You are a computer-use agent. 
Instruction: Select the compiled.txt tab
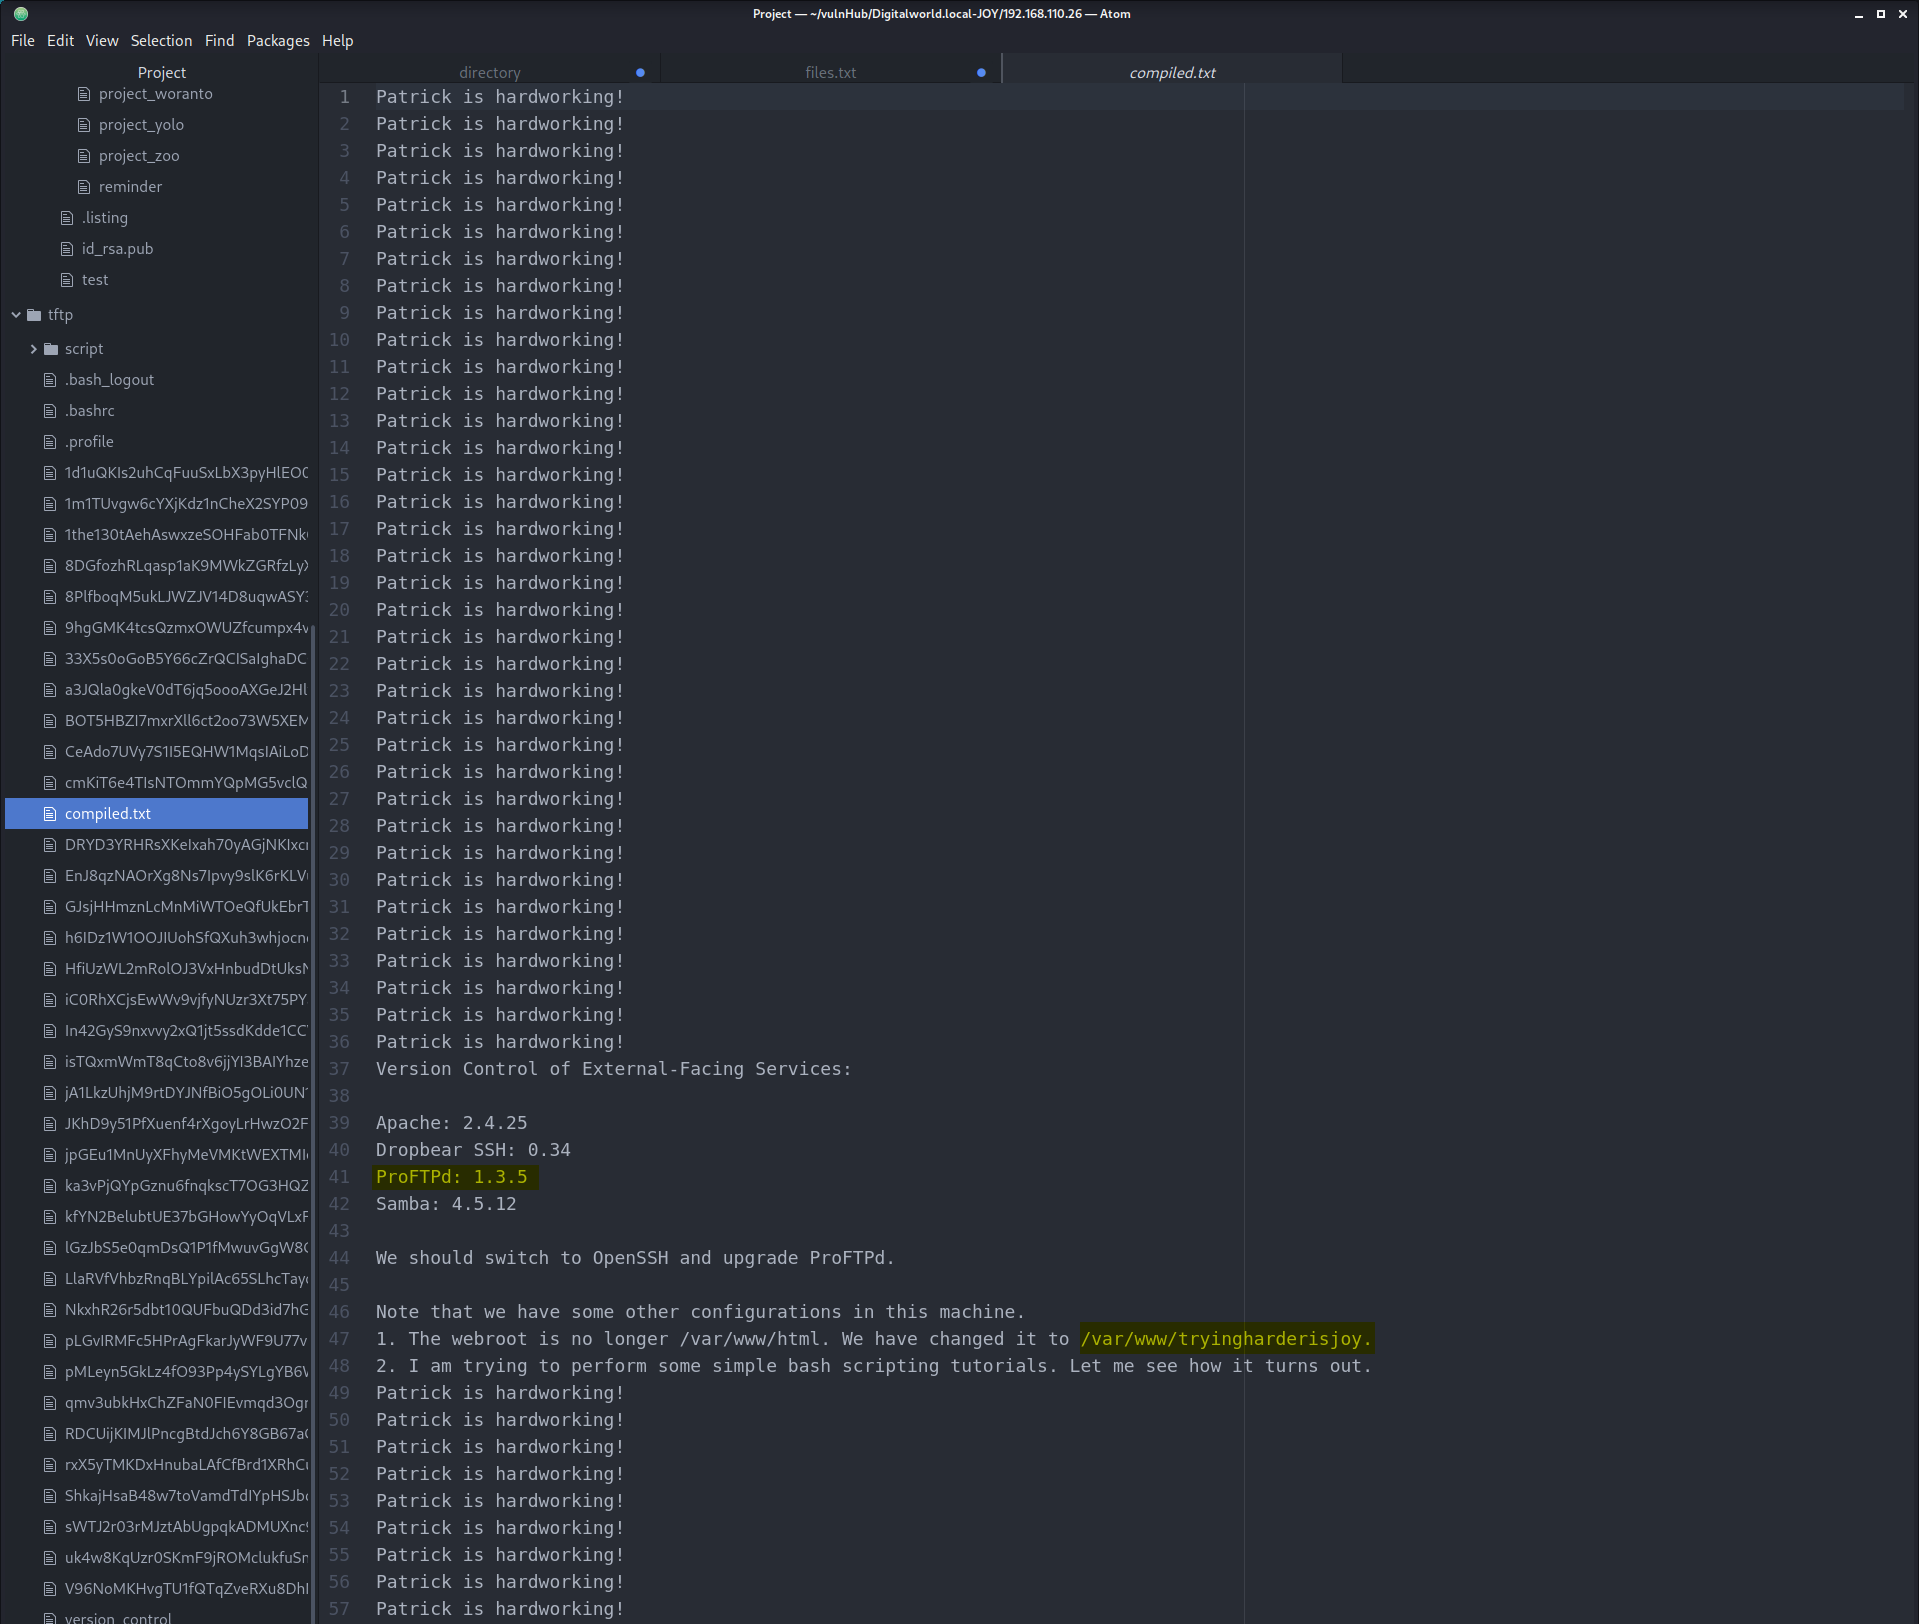[1172, 72]
